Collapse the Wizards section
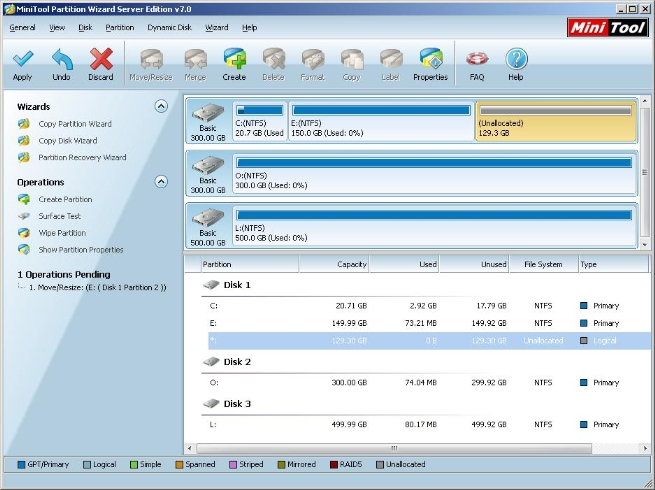Image resolution: width=655 pixels, height=490 pixels. coord(161,106)
